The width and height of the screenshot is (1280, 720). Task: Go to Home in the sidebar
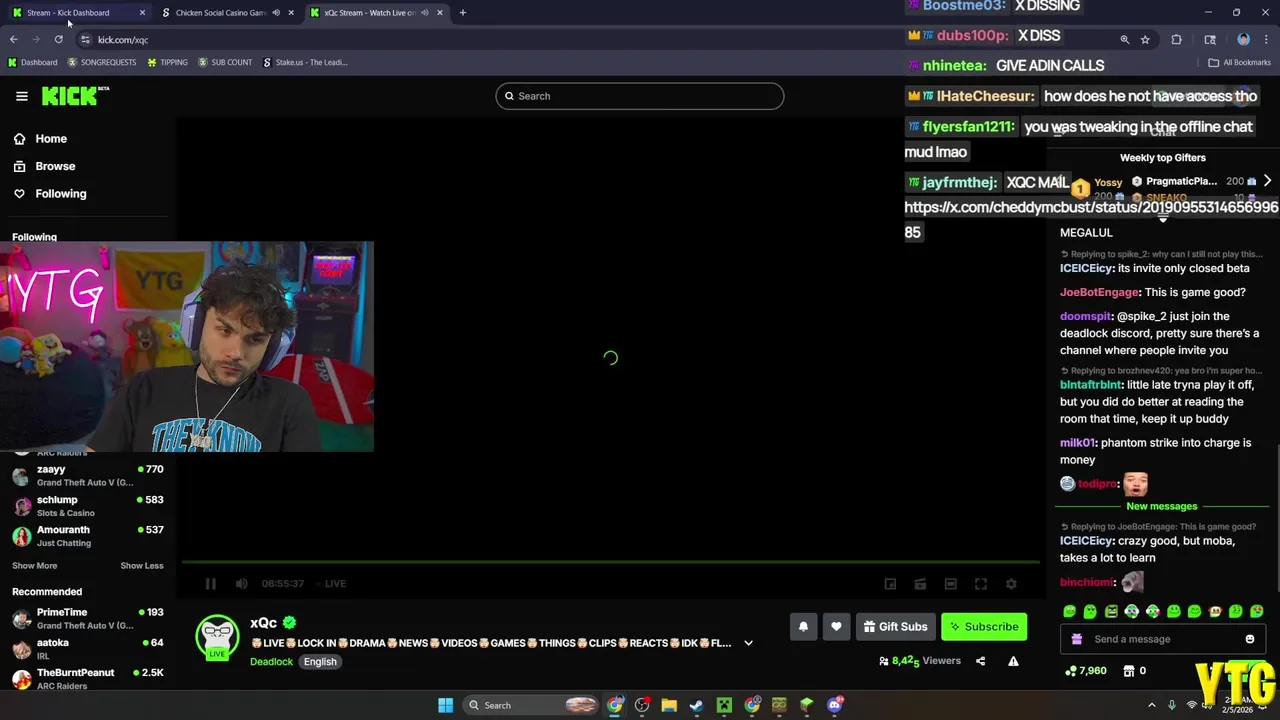(x=51, y=139)
